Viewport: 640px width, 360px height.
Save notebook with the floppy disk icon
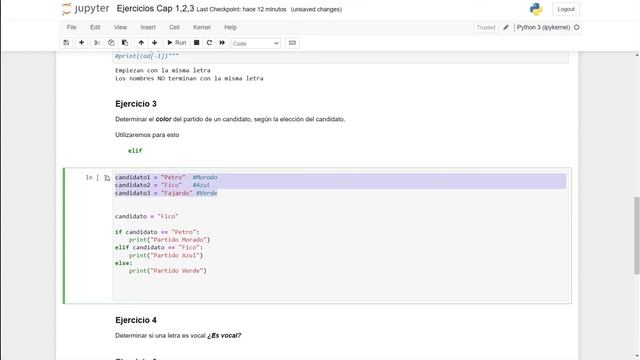(66, 43)
